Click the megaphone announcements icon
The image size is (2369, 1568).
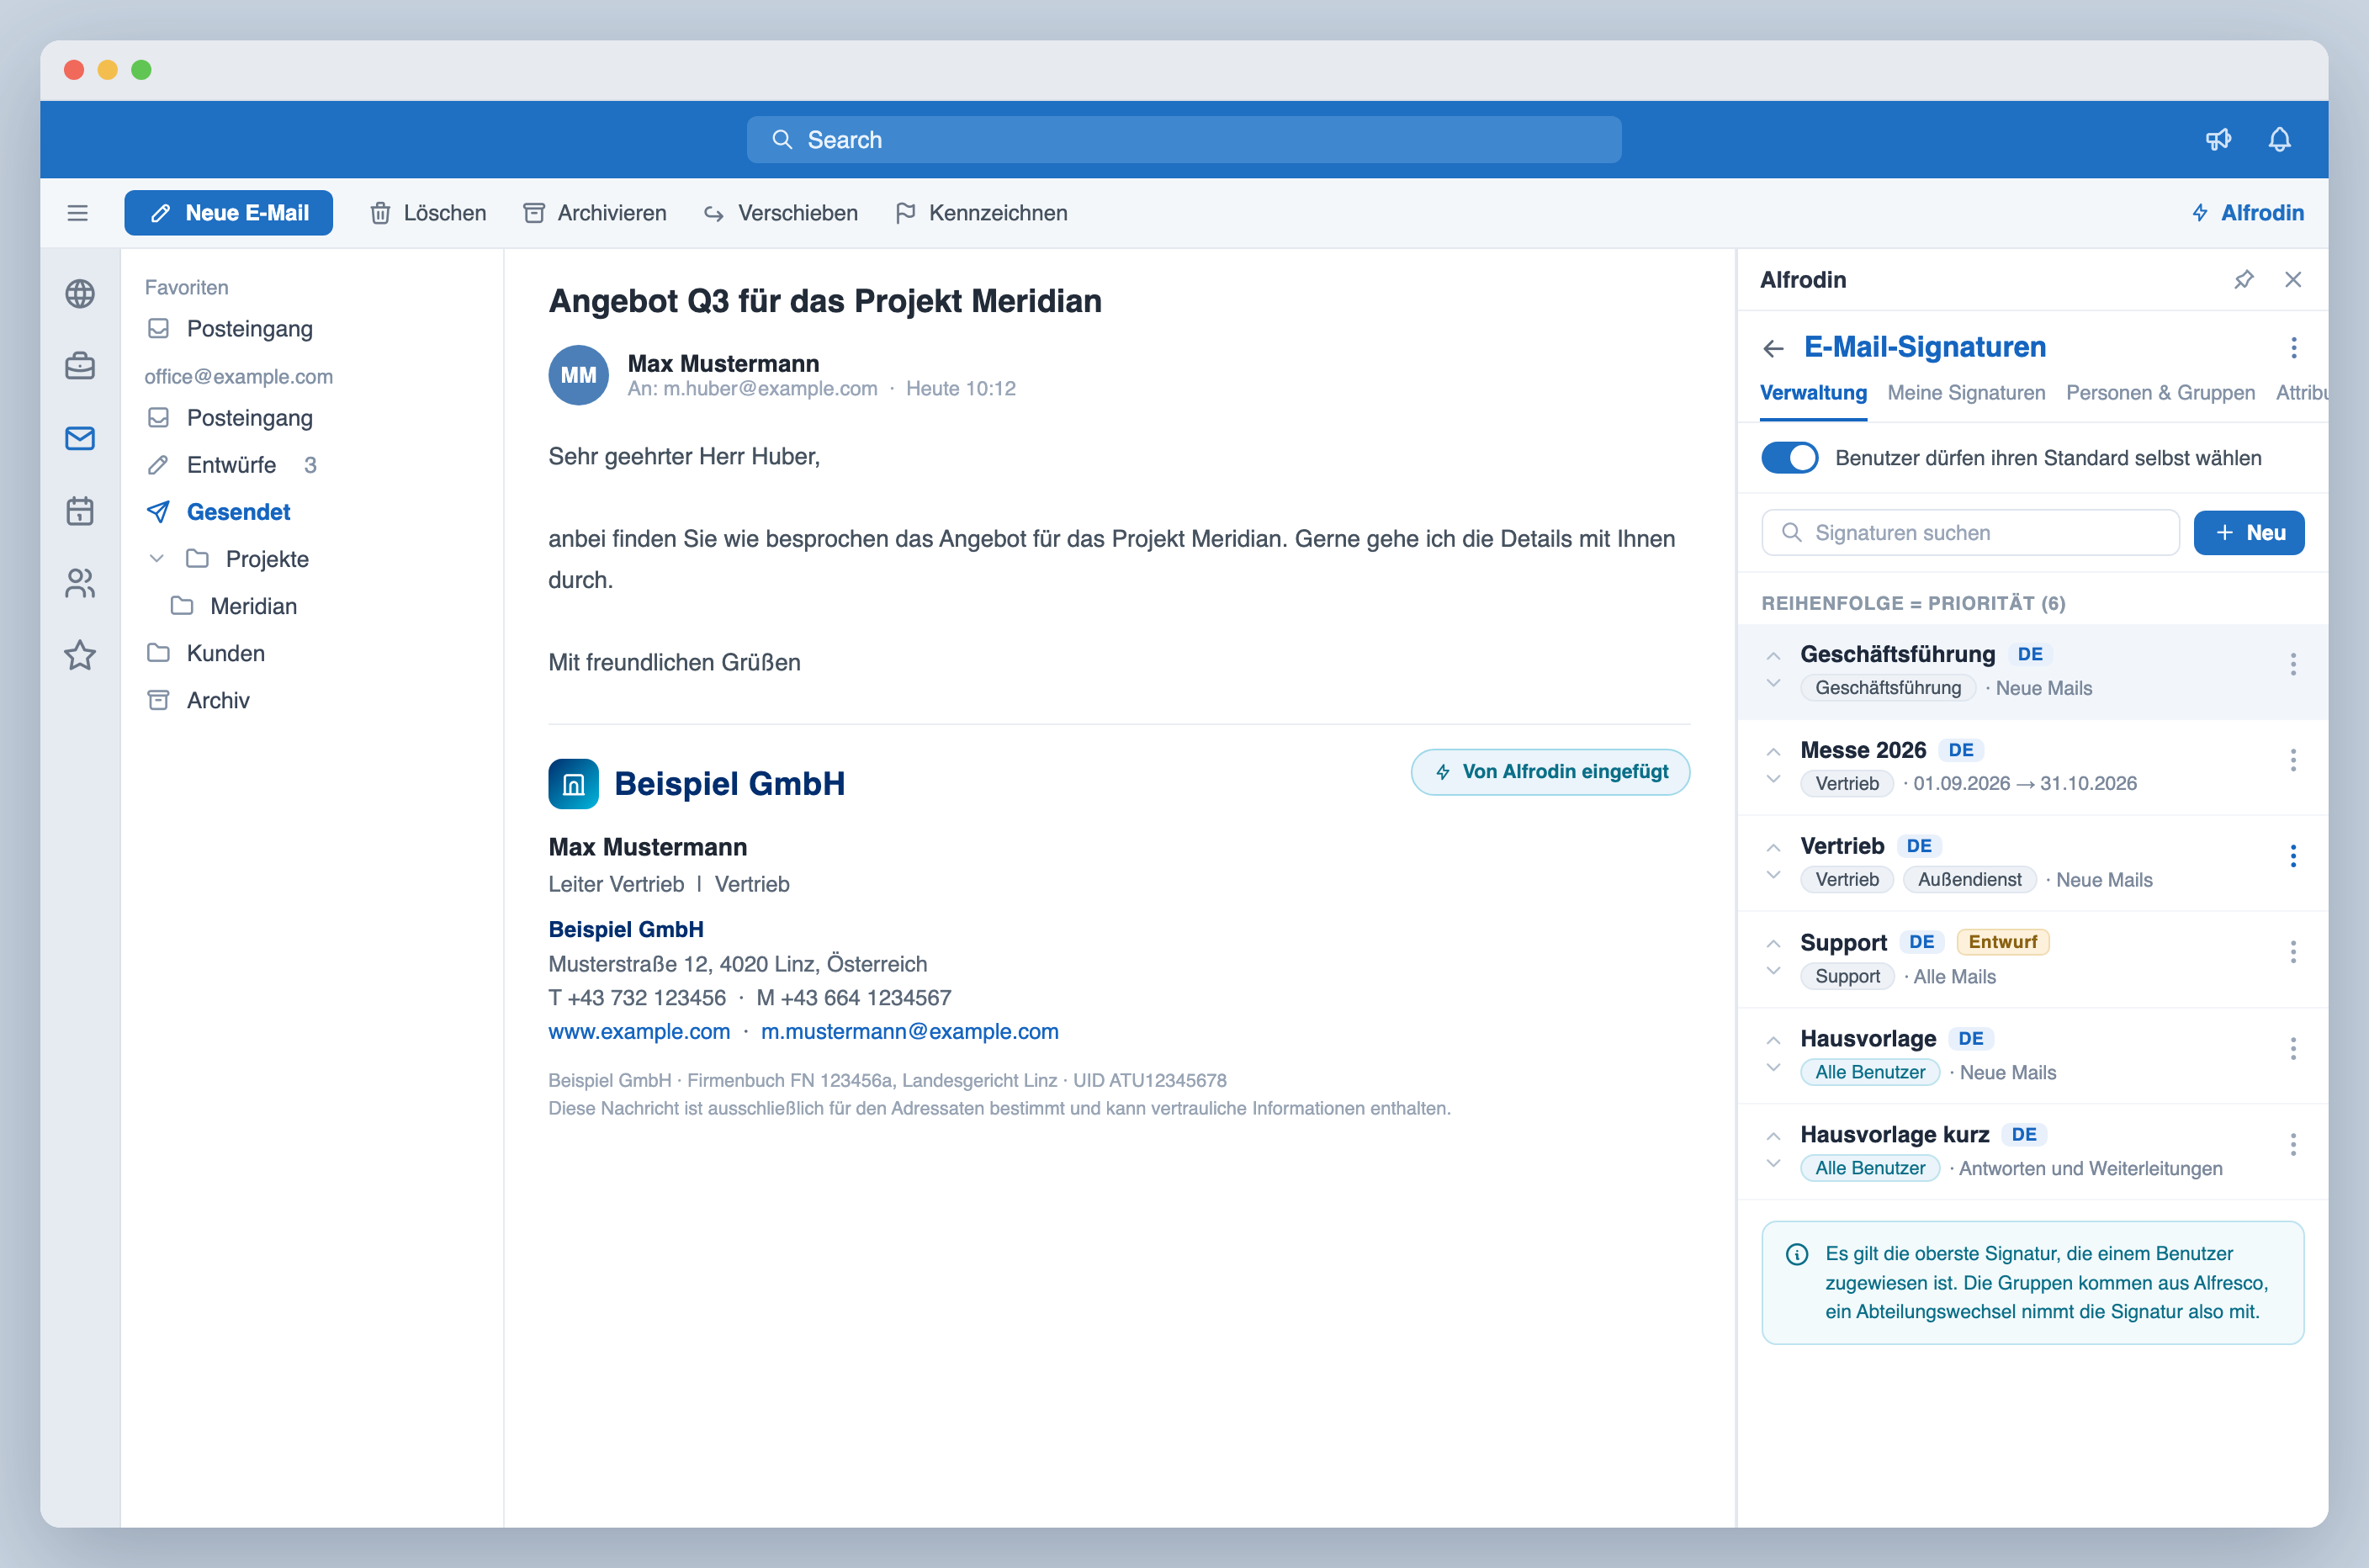tap(2218, 139)
